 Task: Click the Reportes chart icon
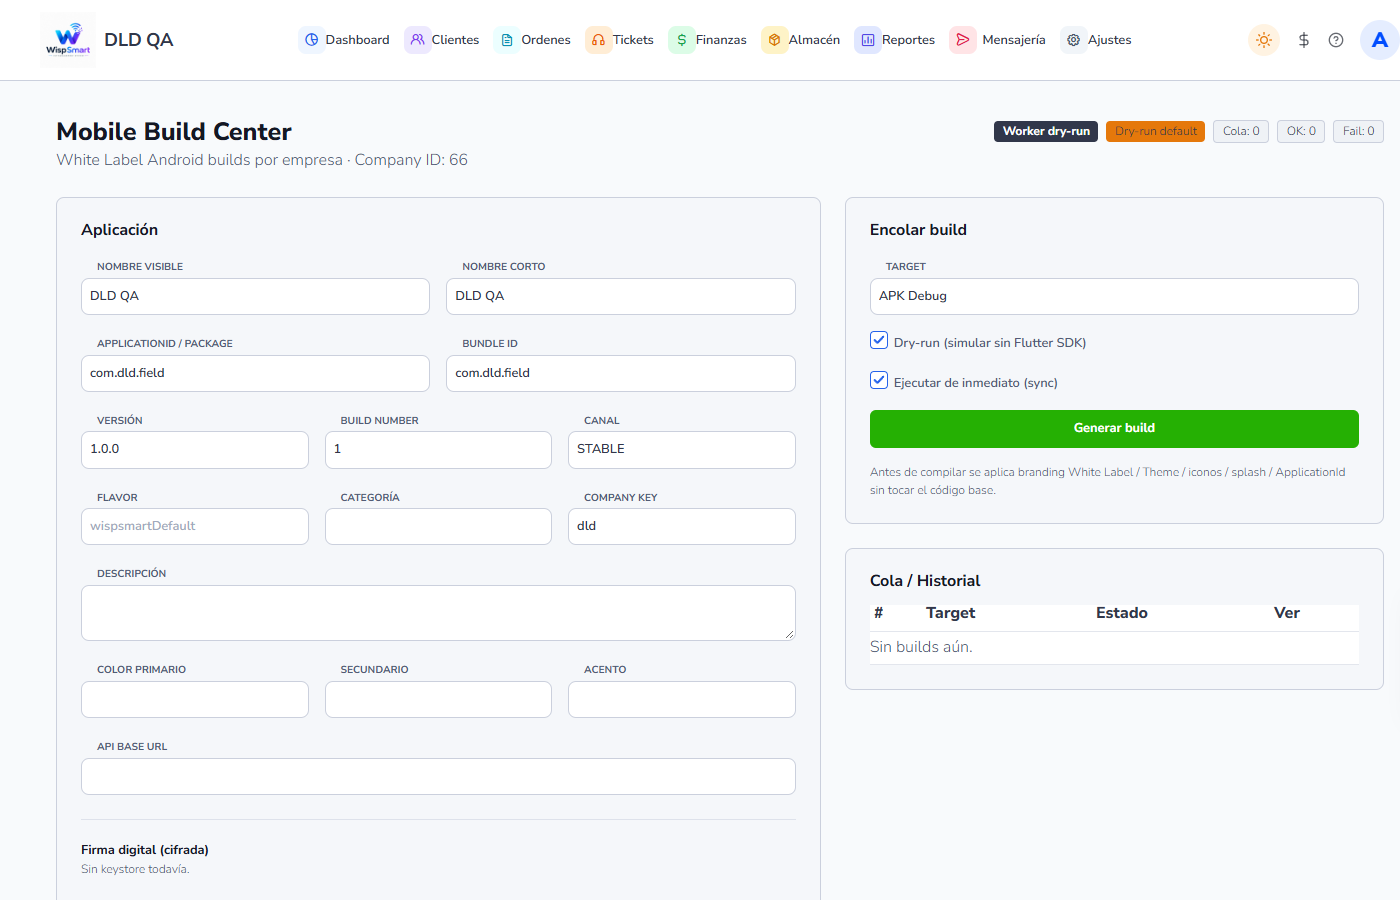tap(868, 40)
